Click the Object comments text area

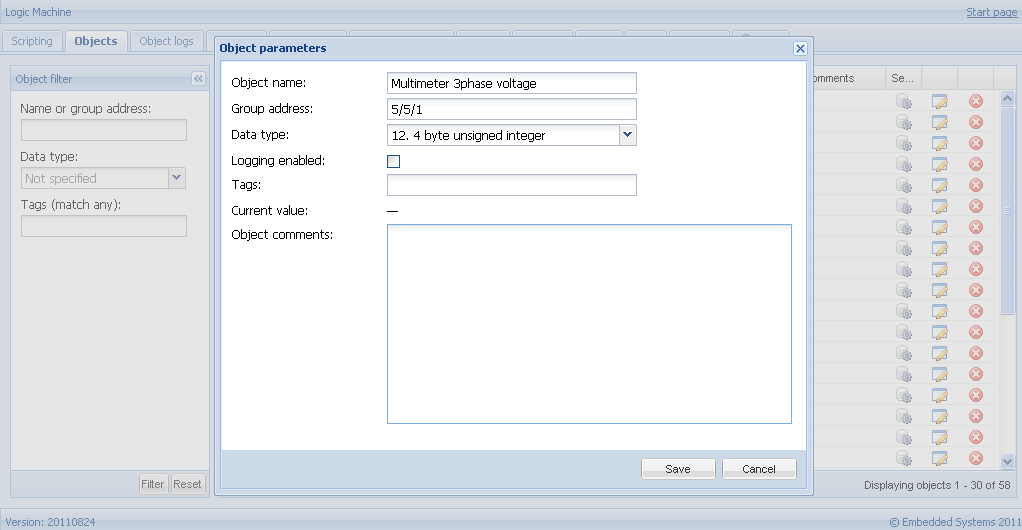(589, 323)
